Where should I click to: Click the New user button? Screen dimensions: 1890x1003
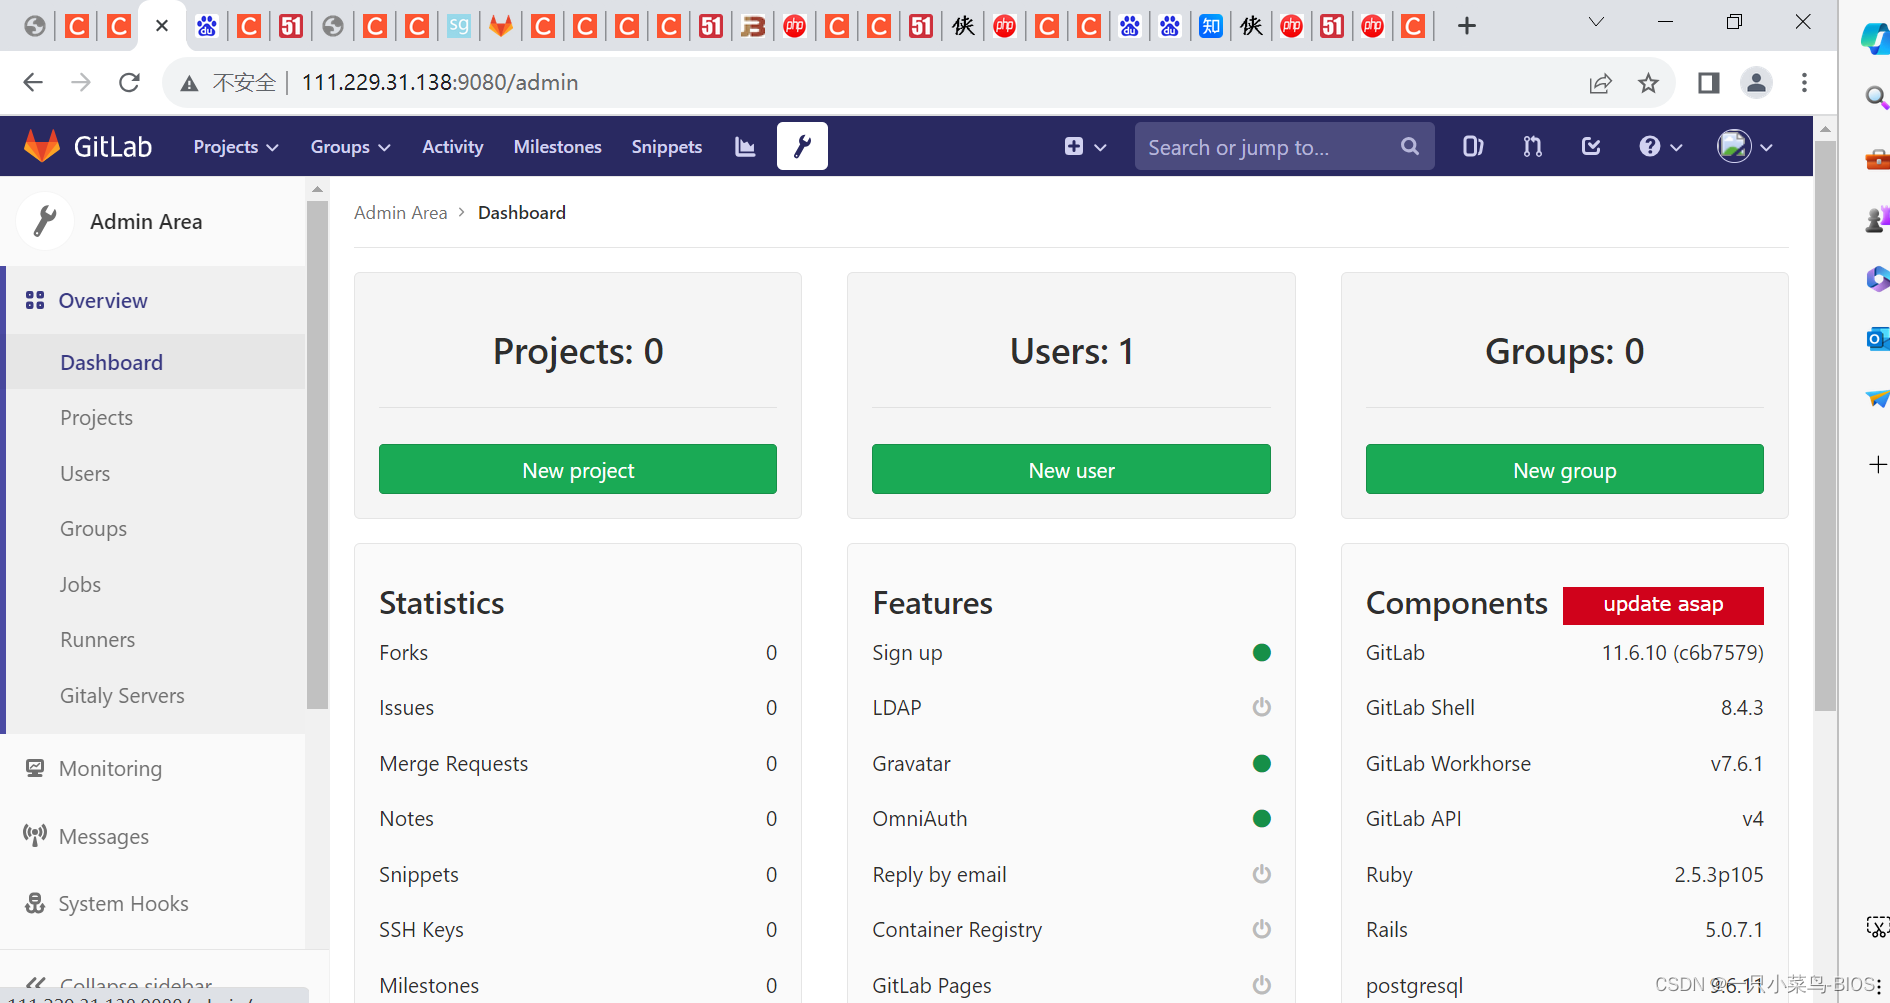coord(1070,469)
